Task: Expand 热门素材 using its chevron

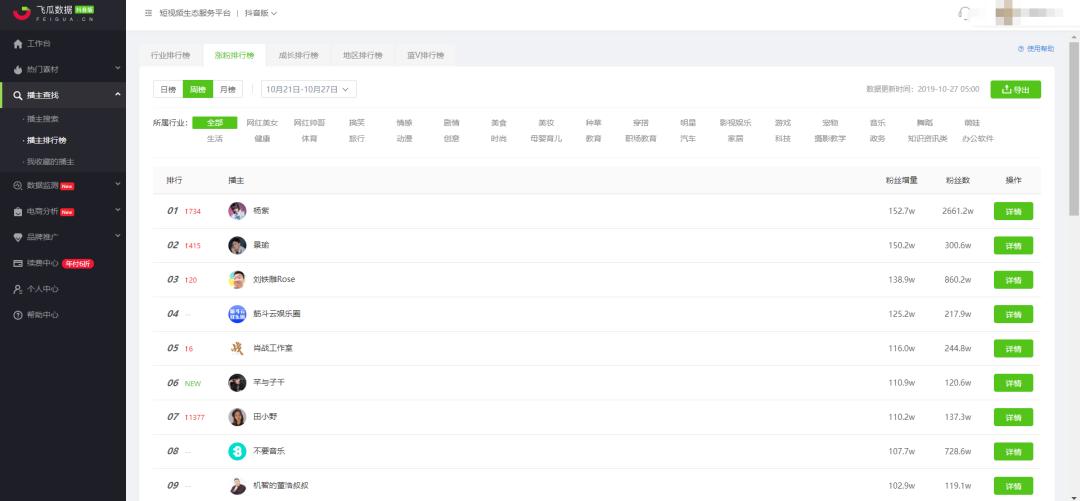Action: click(118, 68)
